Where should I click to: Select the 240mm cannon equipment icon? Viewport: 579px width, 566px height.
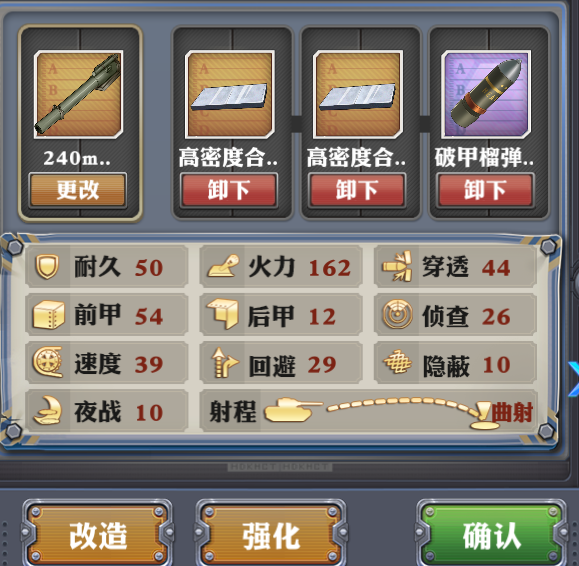(78, 95)
